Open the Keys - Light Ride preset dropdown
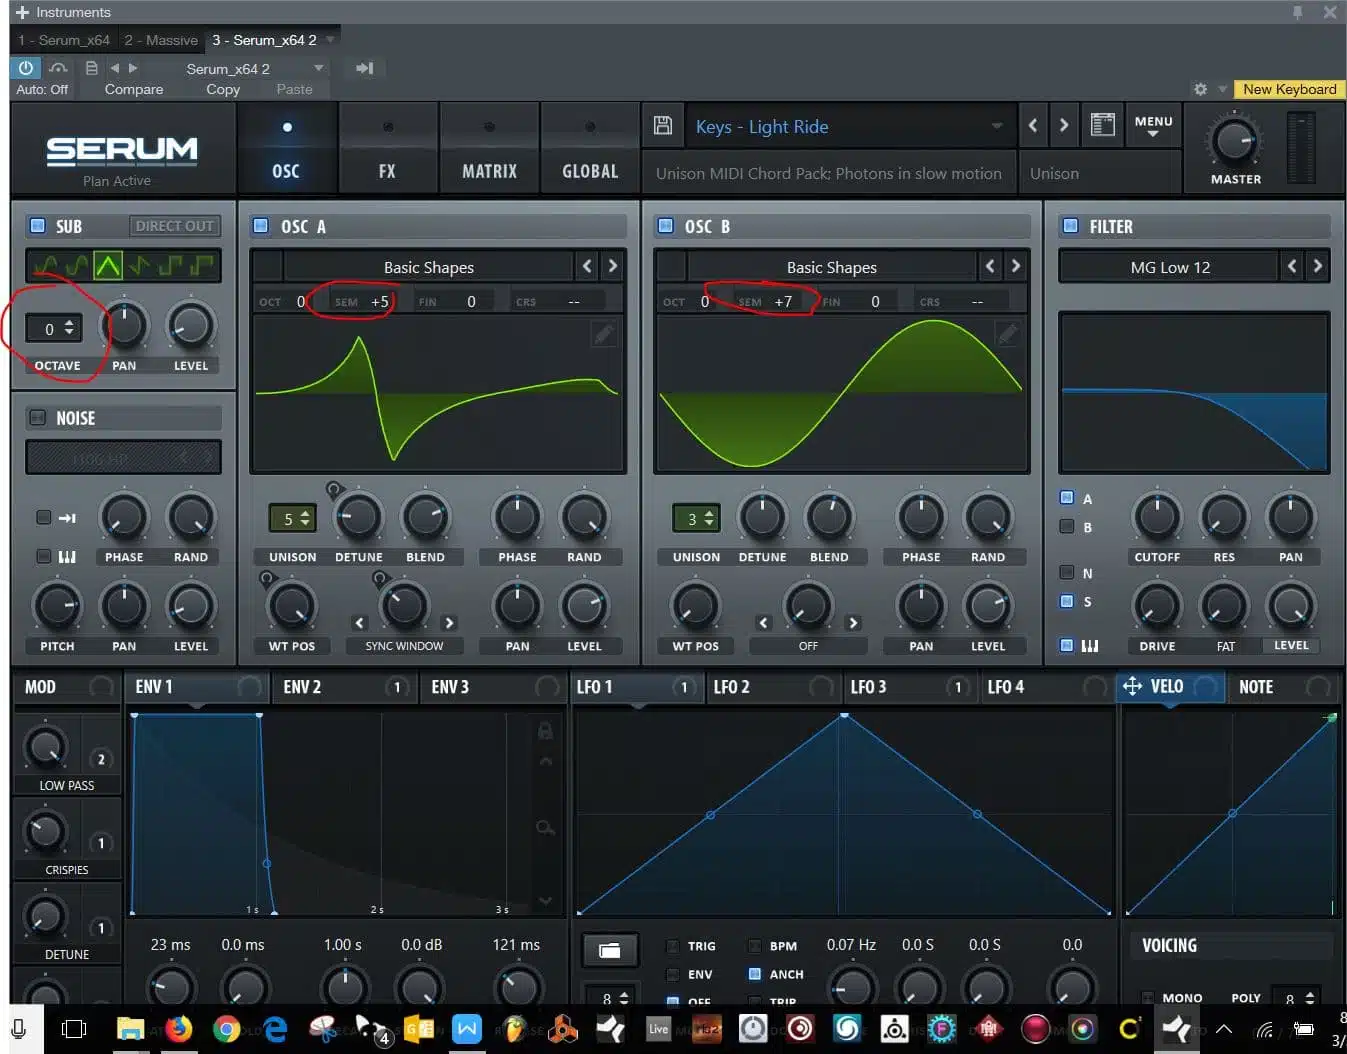 coord(849,127)
